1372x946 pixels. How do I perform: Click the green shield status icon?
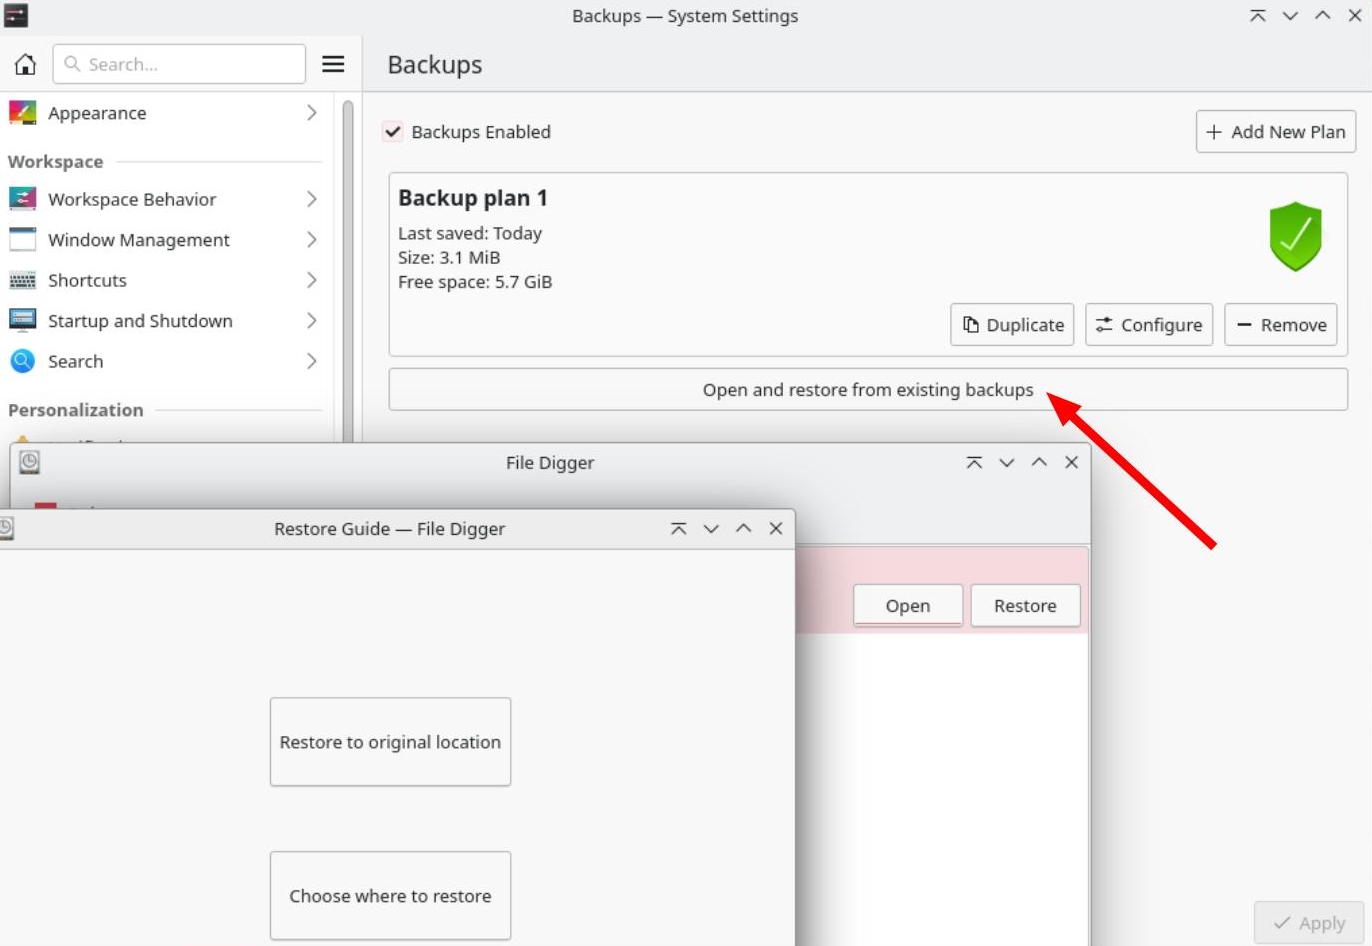click(1296, 236)
